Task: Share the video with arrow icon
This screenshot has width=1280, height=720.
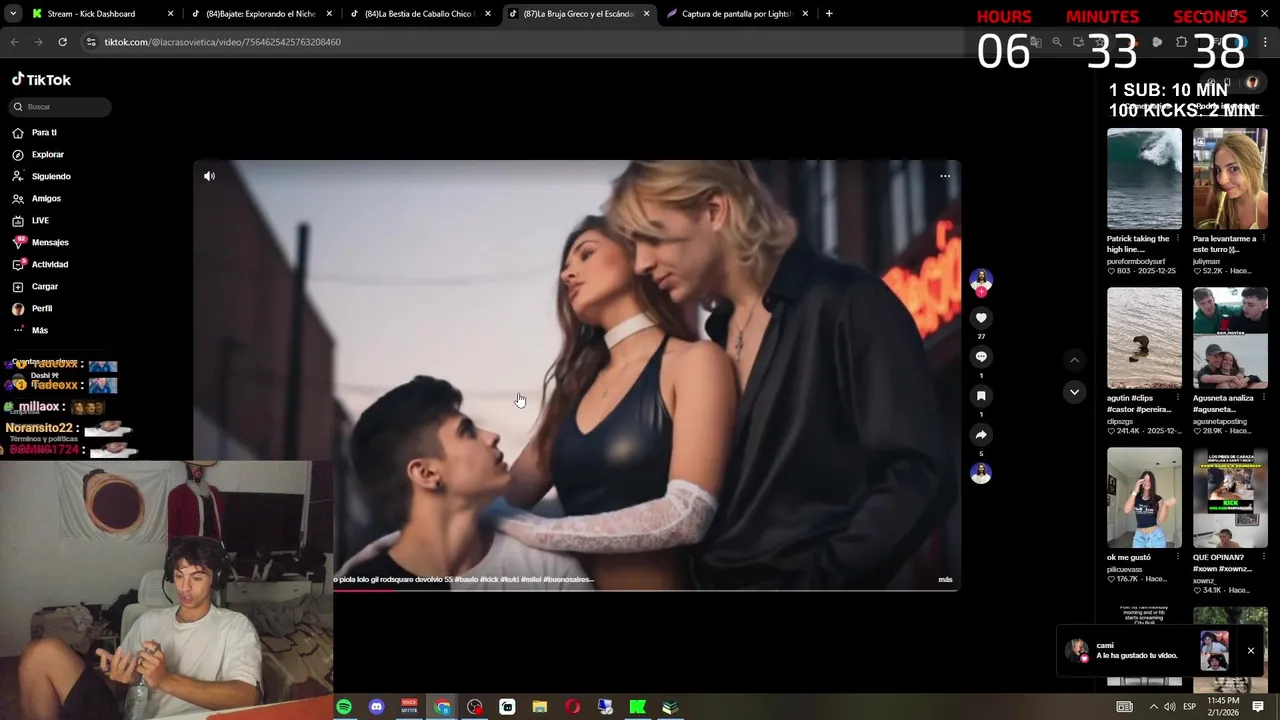Action: [981, 435]
